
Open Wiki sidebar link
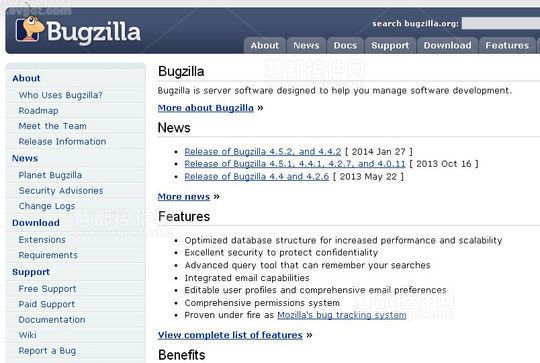click(x=28, y=335)
